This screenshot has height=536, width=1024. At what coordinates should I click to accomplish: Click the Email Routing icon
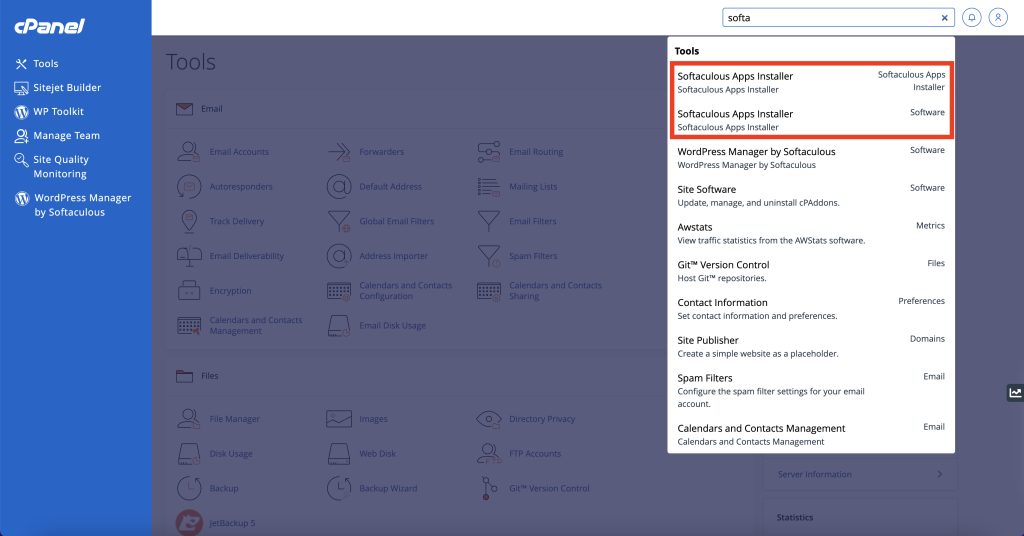(x=488, y=151)
